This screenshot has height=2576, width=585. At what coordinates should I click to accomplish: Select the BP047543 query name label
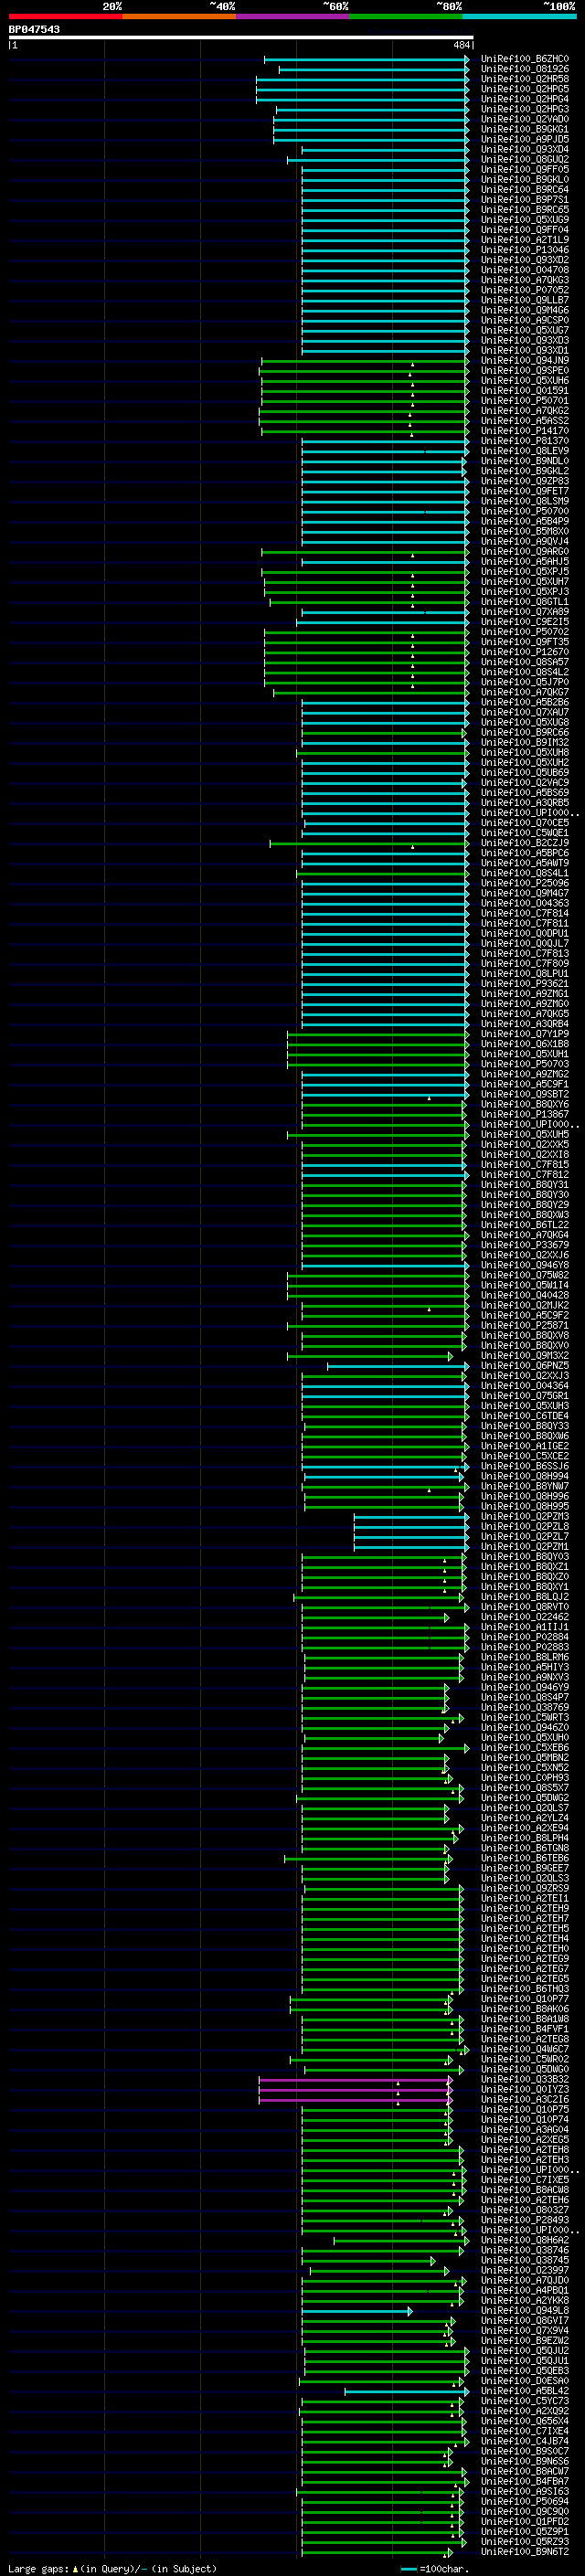tap(34, 30)
